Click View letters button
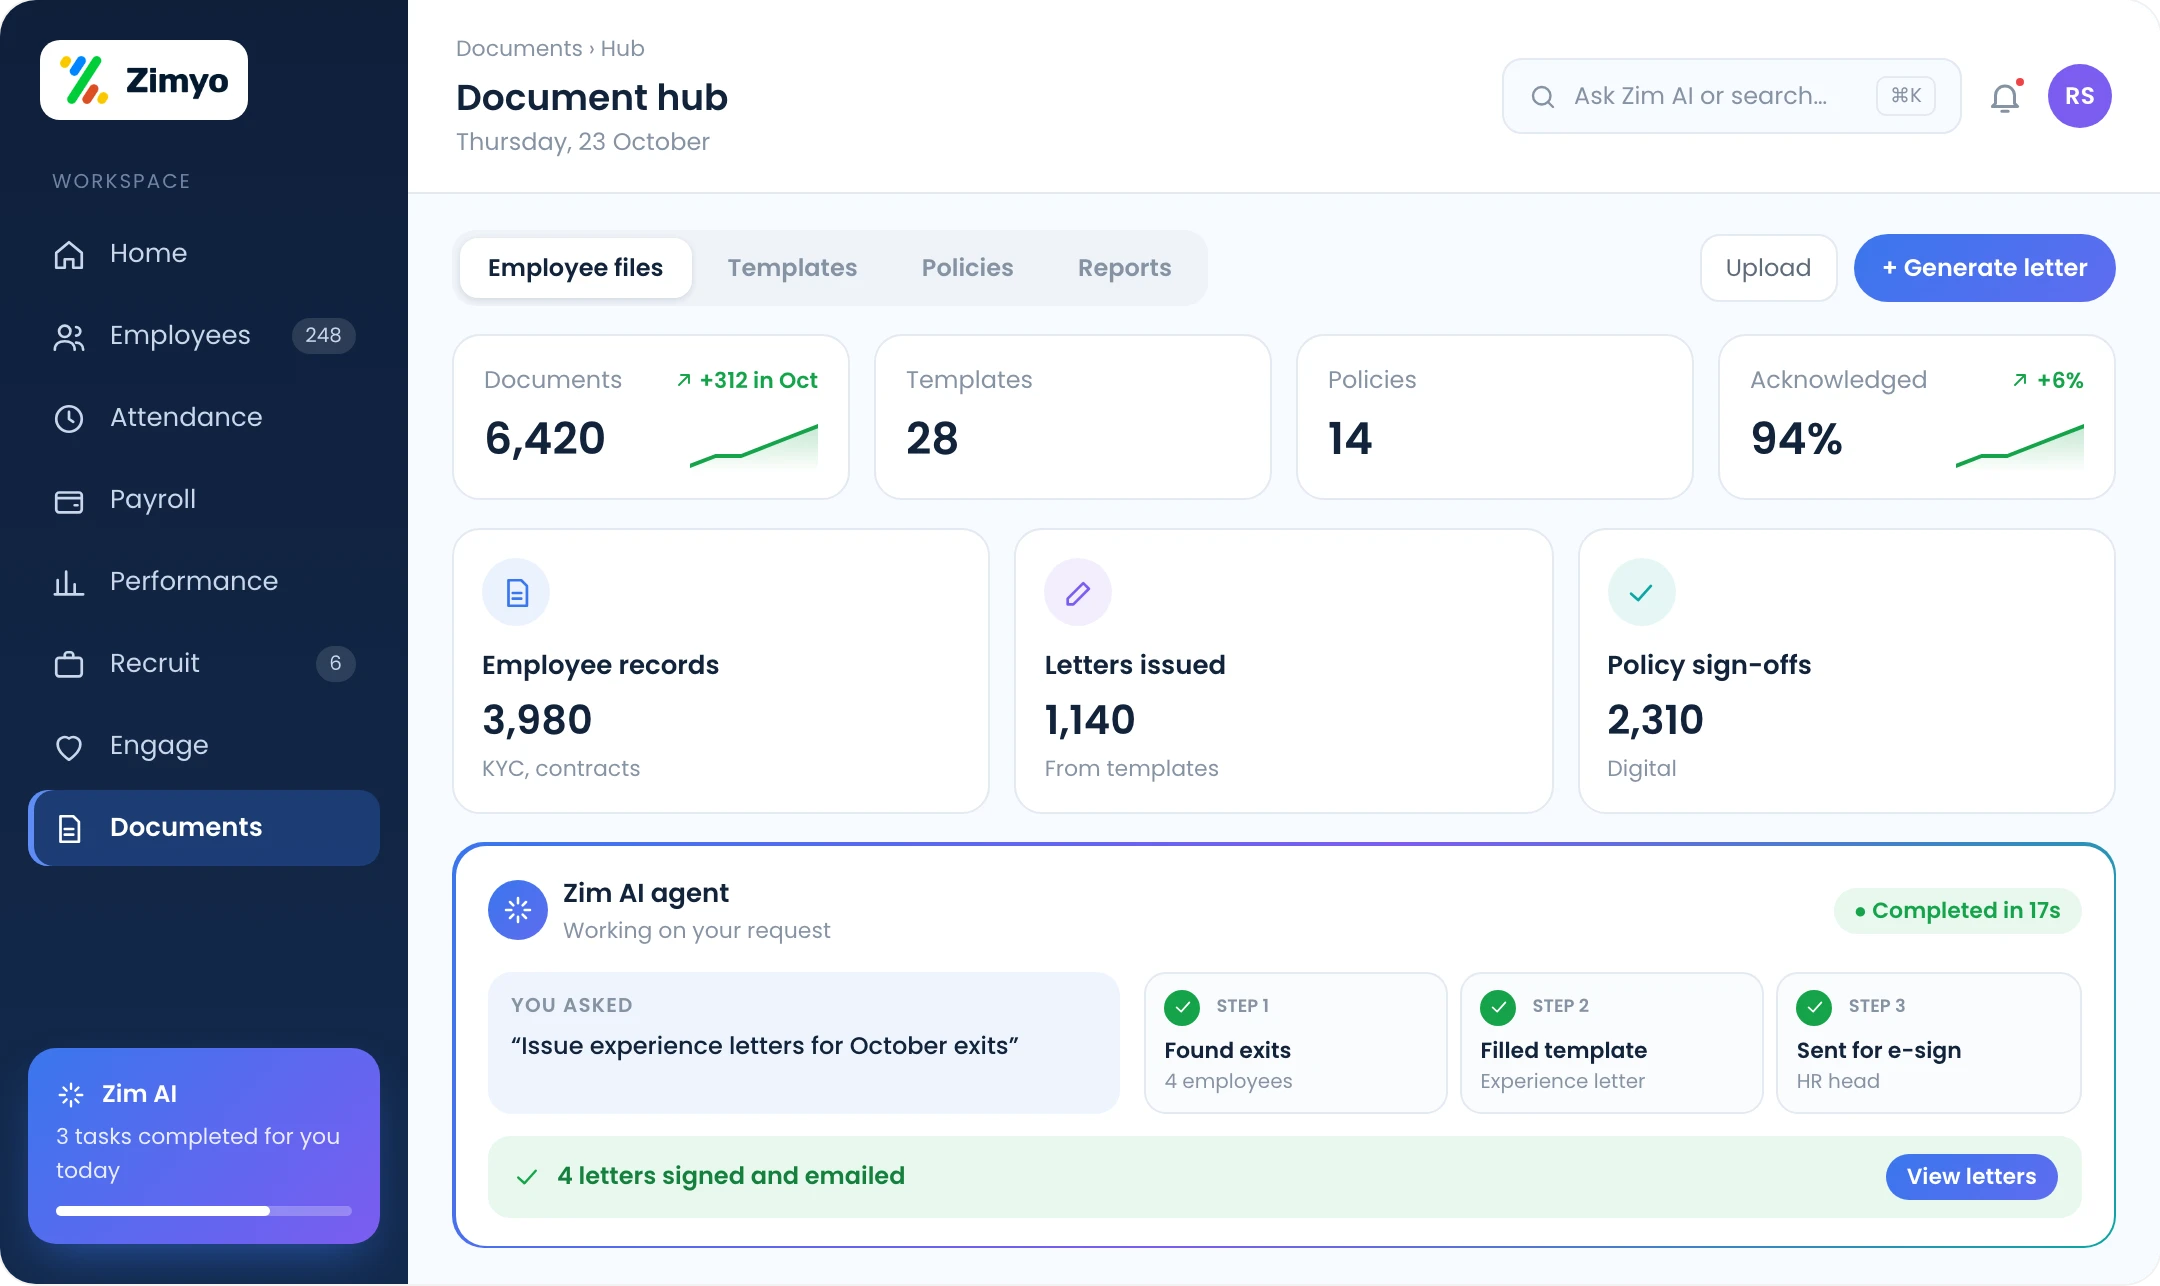This screenshot has height=1286, width=2160. 1971,1177
